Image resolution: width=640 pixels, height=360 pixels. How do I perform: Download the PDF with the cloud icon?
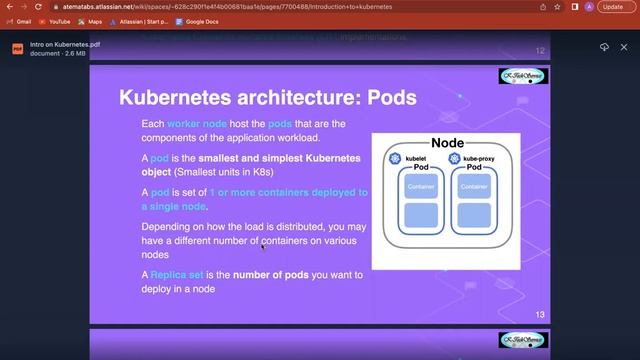point(604,47)
